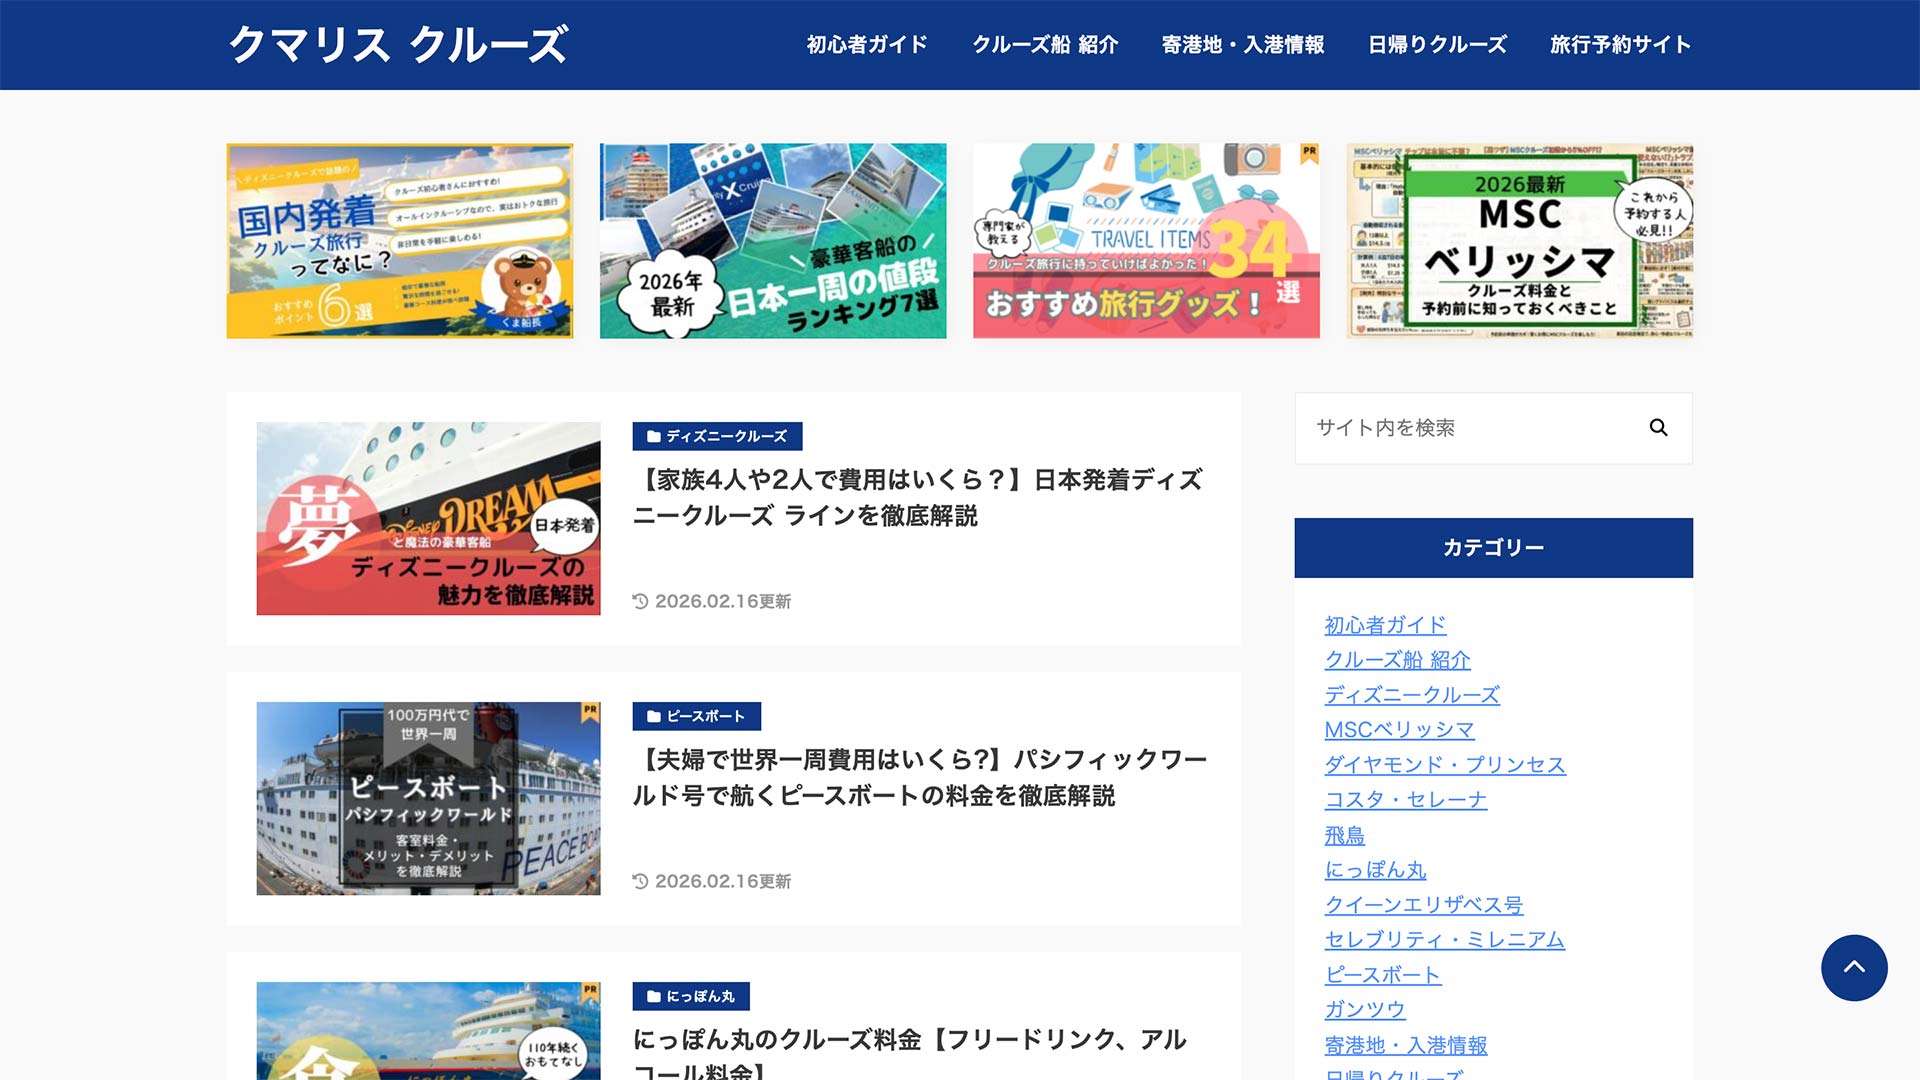This screenshot has width=1920, height=1080.
Task: Go to the 日帰りクルーズ menu item
Action: click(x=1437, y=45)
